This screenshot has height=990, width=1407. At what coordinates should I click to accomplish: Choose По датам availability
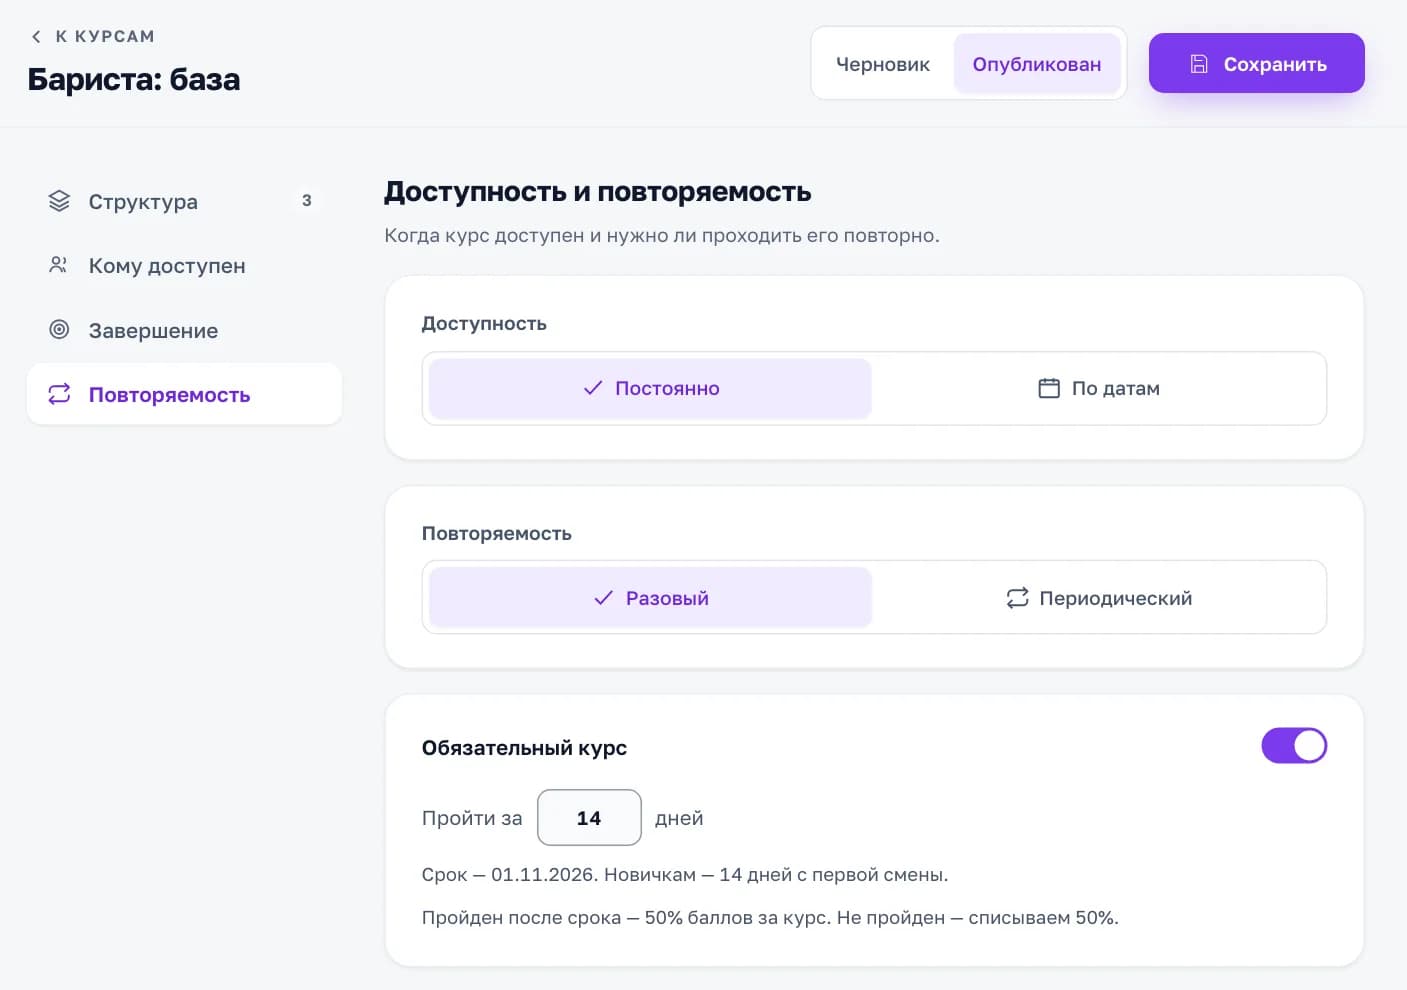1099,388
